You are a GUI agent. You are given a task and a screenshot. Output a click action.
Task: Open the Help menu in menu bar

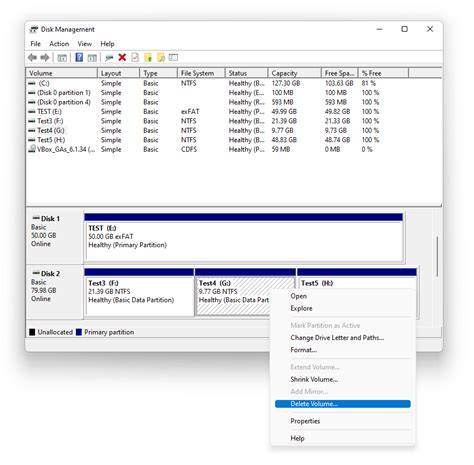107,44
